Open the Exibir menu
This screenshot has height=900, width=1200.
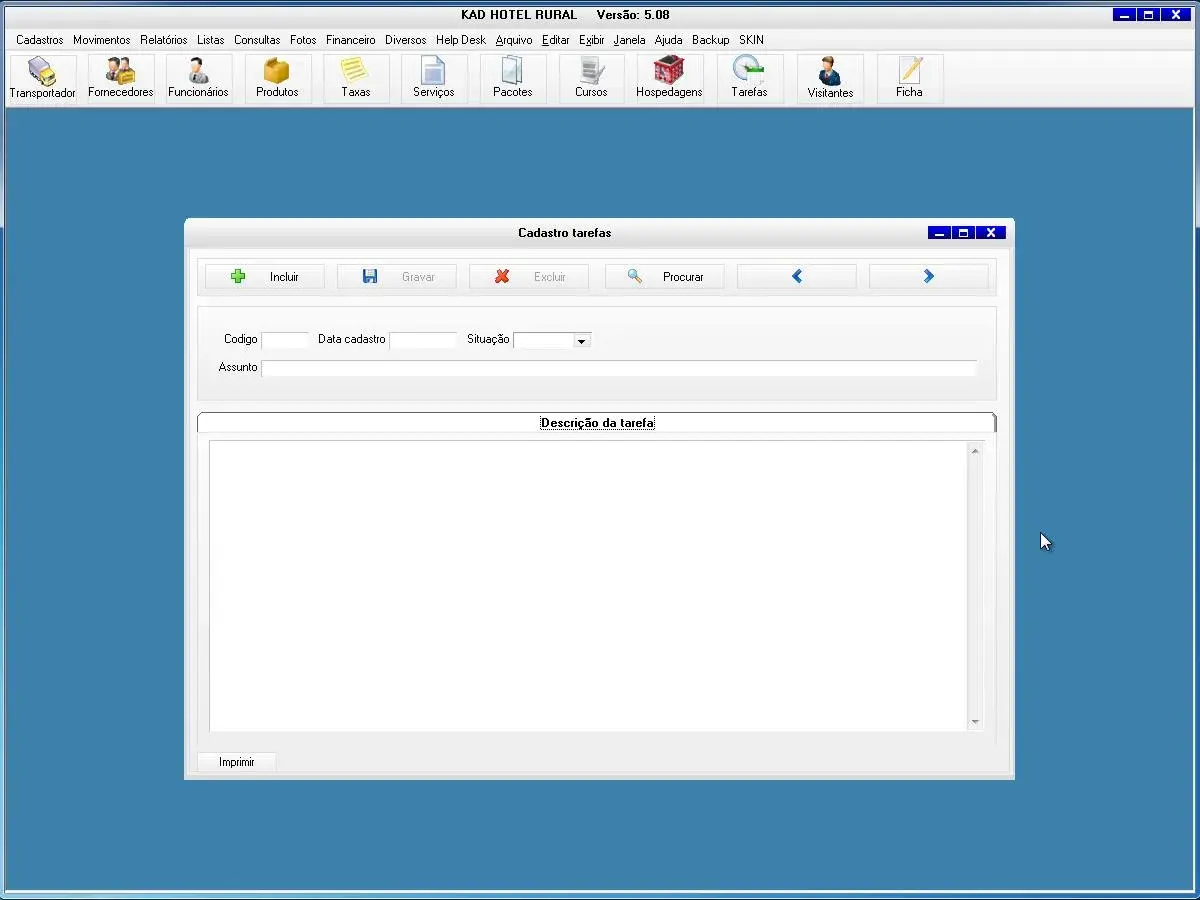point(592,40)
